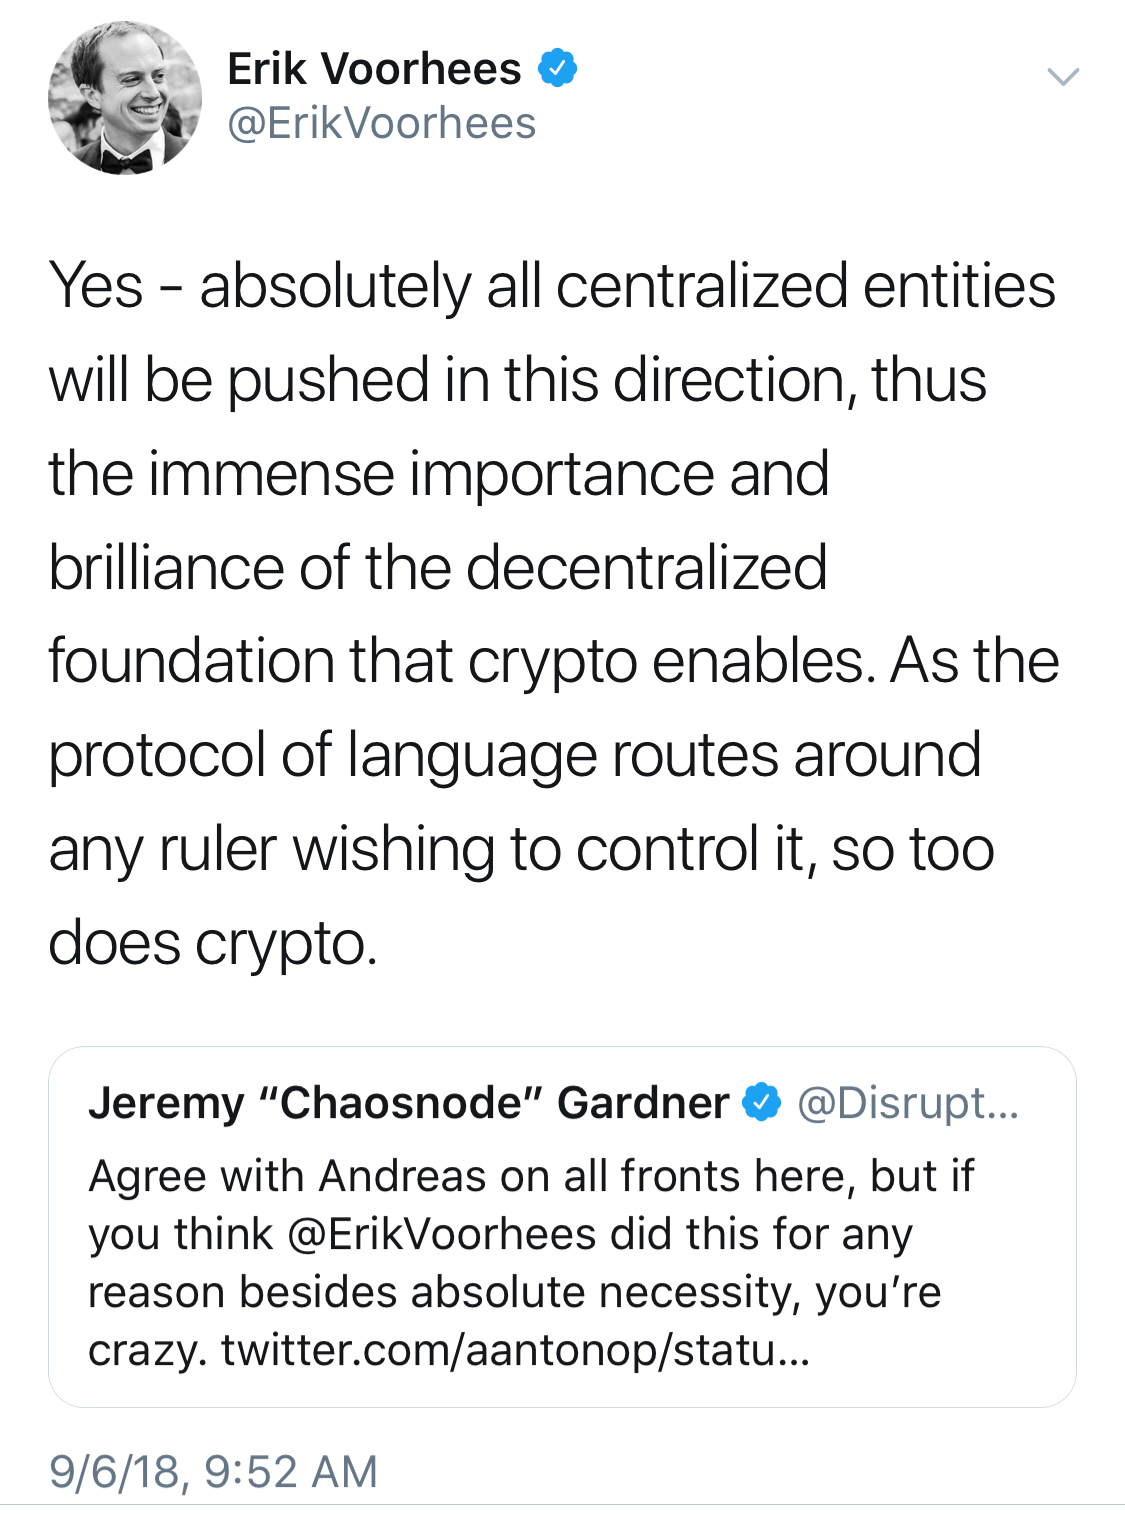
Task: Click the "protocol of language routes around" line
Action: coord(514,755)
